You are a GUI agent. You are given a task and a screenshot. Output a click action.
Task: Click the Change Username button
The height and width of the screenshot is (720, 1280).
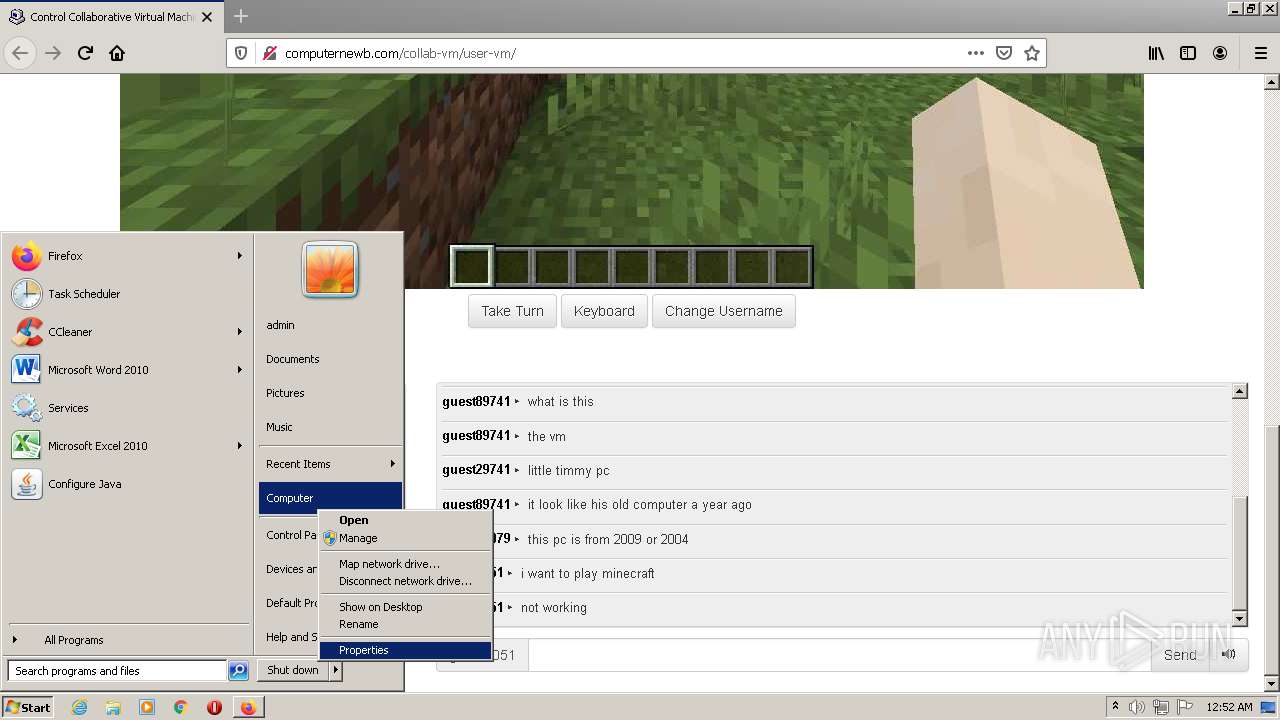click(724, 311)
